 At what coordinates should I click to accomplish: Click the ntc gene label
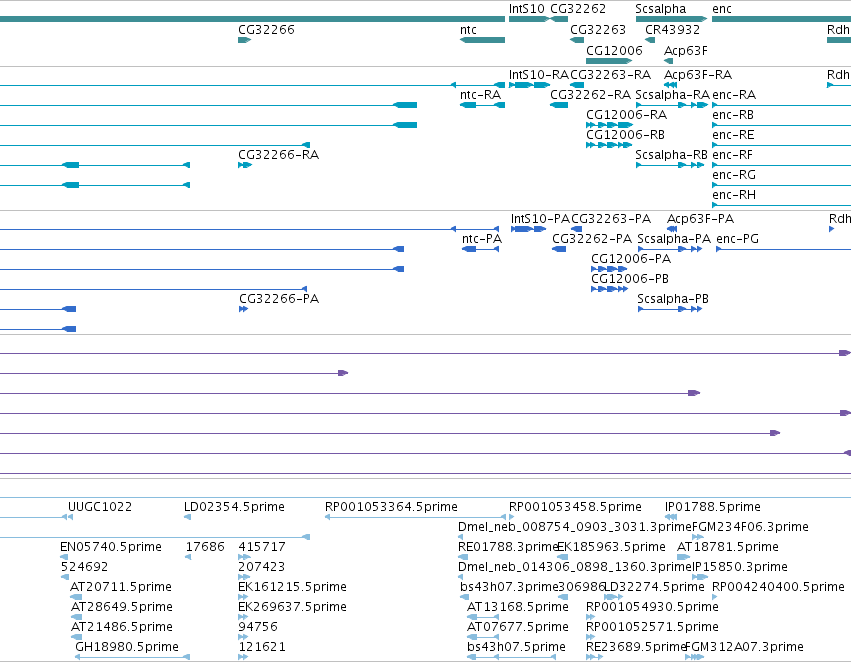pos(468,30)
